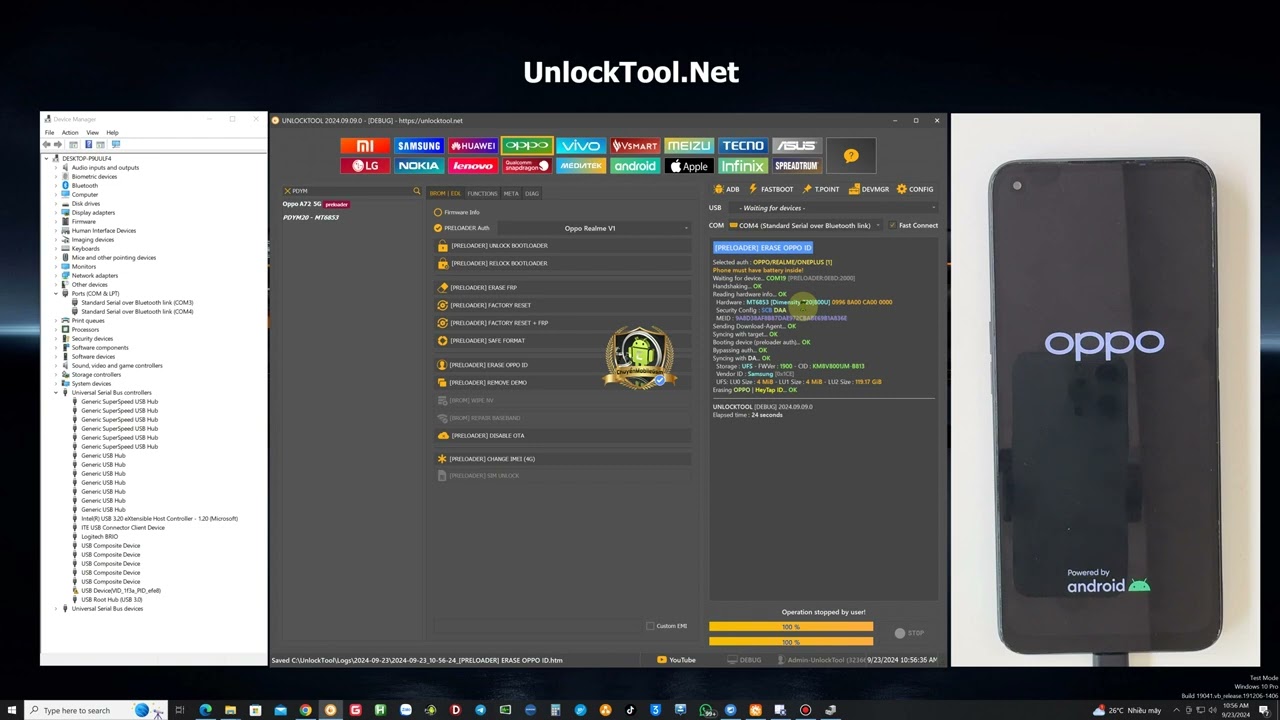1280x720 pixels.
Task: Select the Lenovo brand icon
Action: point(472,166)
